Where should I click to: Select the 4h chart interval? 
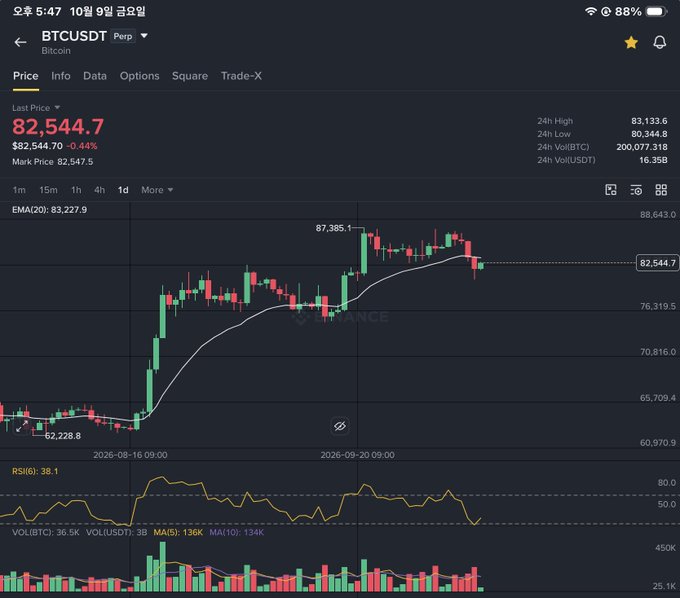pos(99,190)
